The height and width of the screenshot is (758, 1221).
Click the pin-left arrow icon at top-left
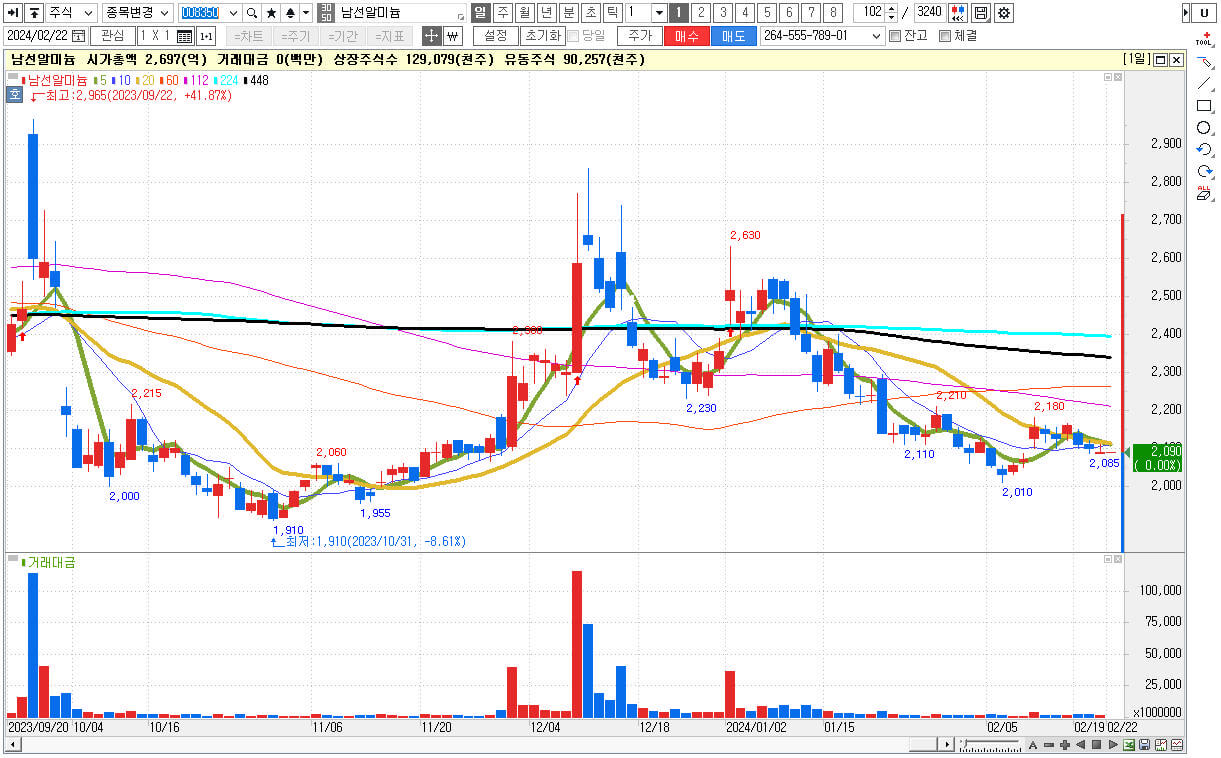coord(13,13)
